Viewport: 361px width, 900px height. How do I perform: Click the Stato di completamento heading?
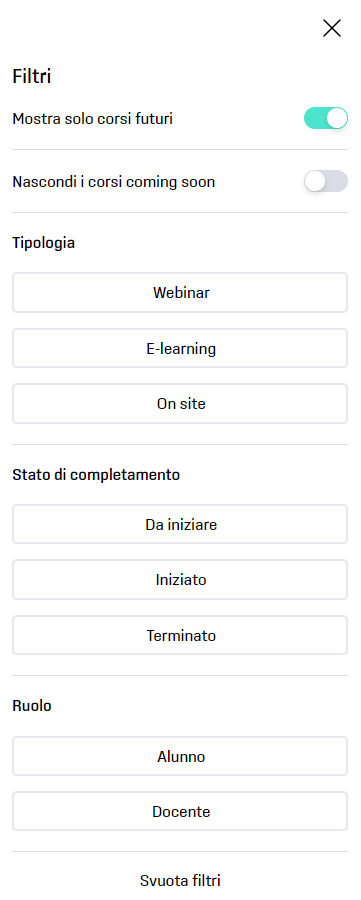click(96, 475)
